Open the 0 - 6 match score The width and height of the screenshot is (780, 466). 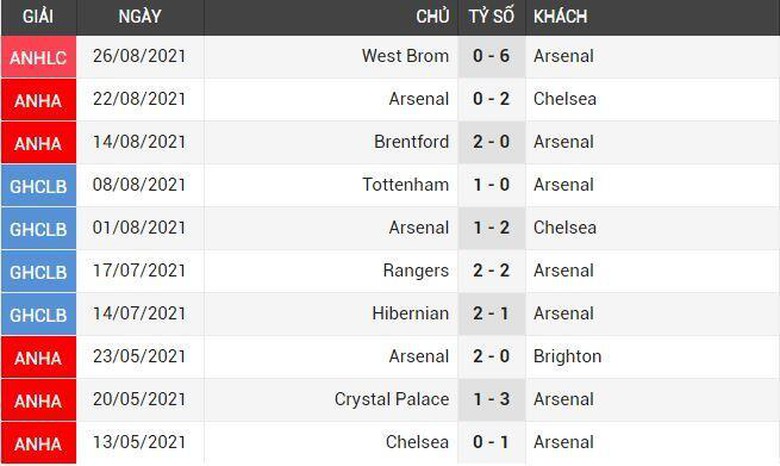tap(491, 56)
